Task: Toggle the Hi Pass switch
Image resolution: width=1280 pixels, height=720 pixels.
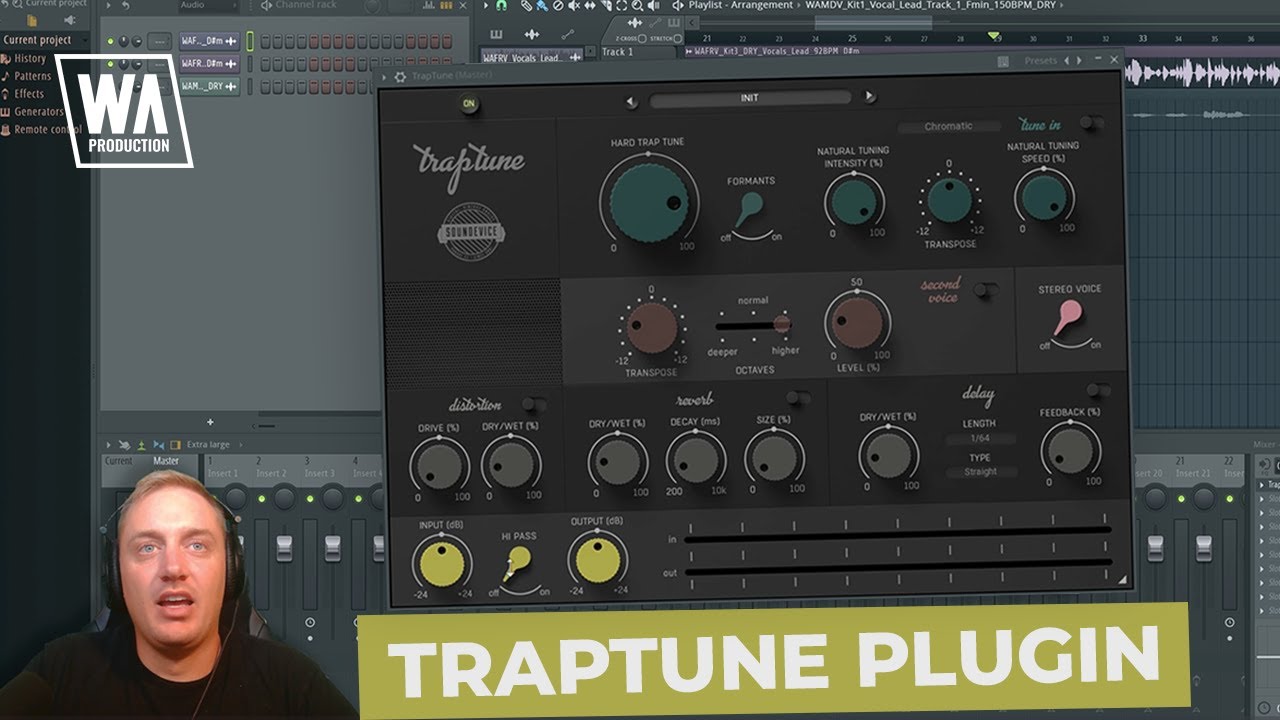Action: pyautogui.click(x=518, y=566)
